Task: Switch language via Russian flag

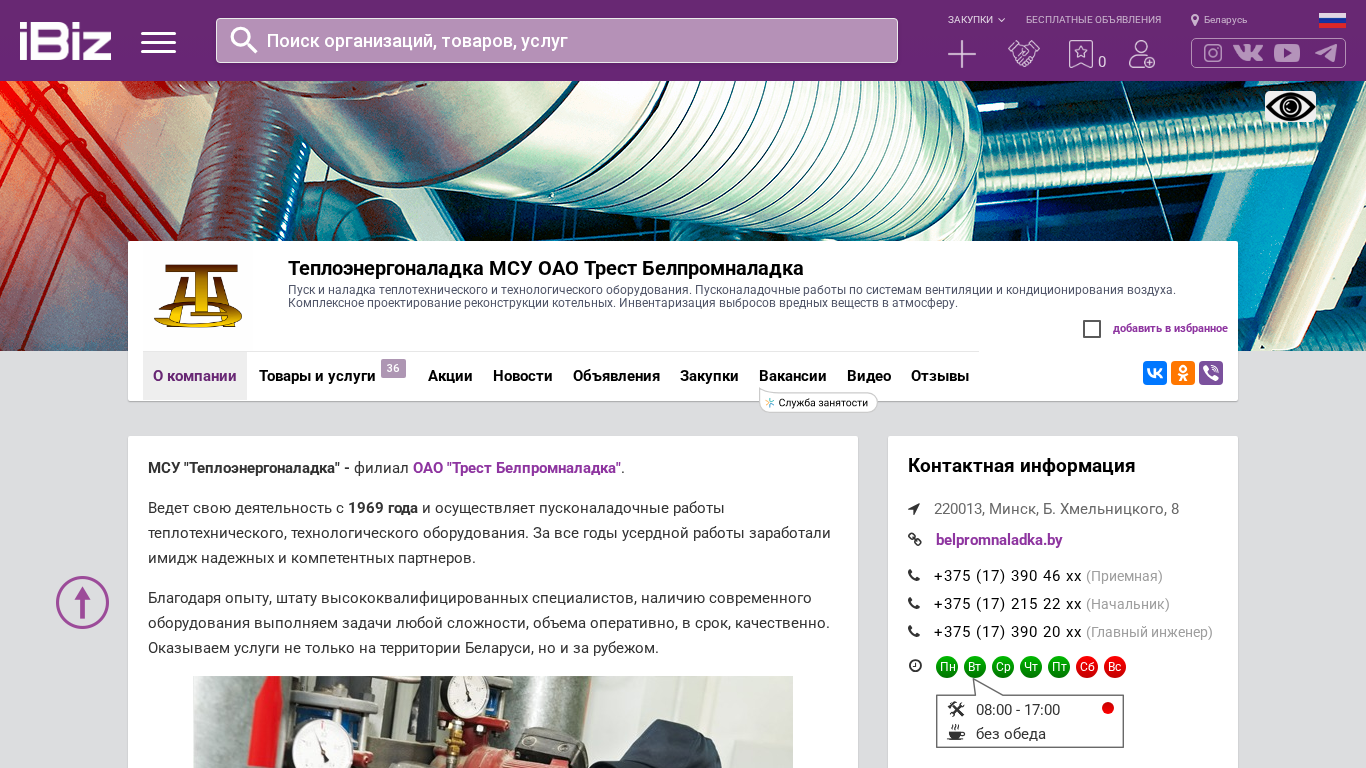Action: tap(1332, 20)
